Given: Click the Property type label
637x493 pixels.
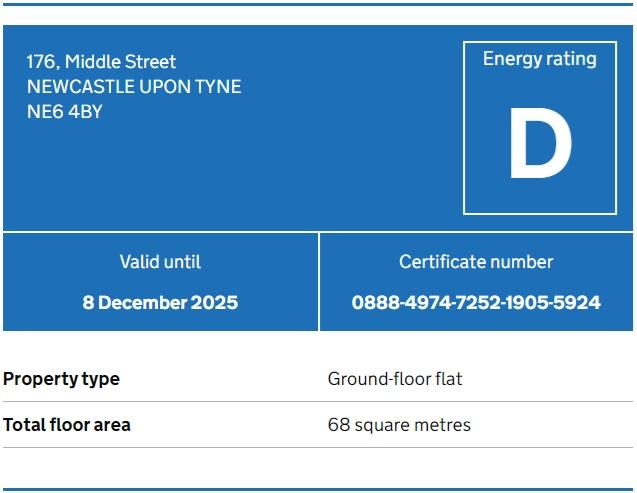Looking at the screenshot, I should [61, 379].
